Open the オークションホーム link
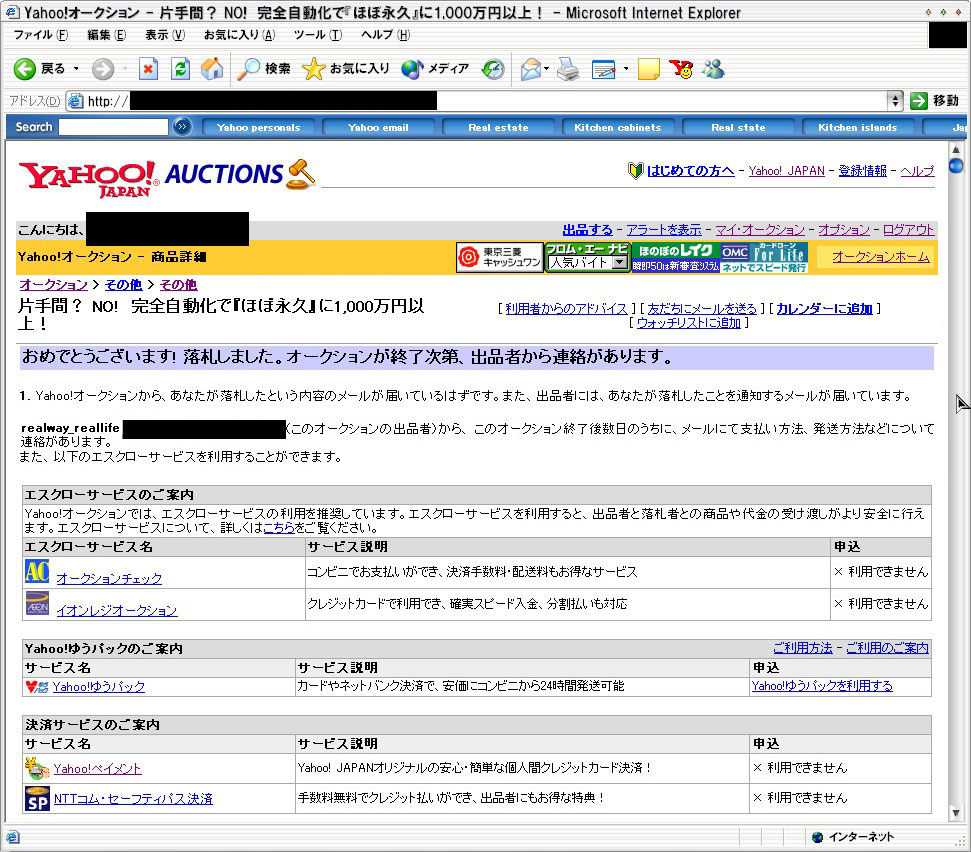The width and height of the screenshot is (971, 852). [881, 256]
